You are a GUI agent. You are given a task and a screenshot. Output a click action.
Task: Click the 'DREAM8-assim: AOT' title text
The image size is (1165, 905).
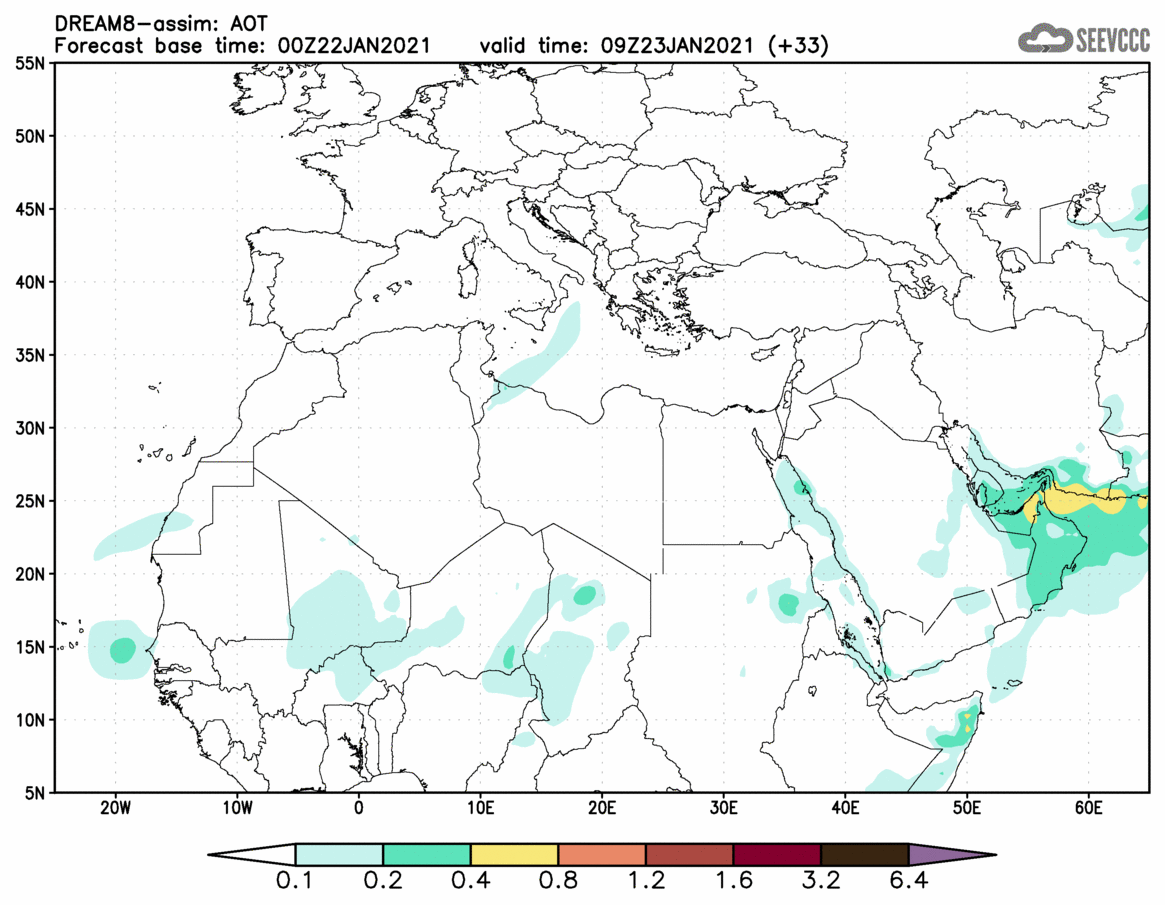(x=161, y=24)
